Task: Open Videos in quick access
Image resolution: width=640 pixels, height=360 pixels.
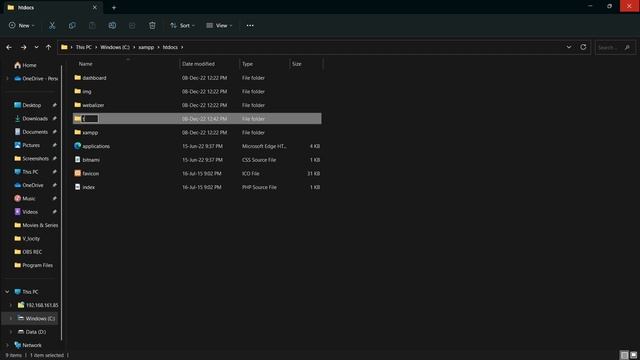Action: [26, 212]
